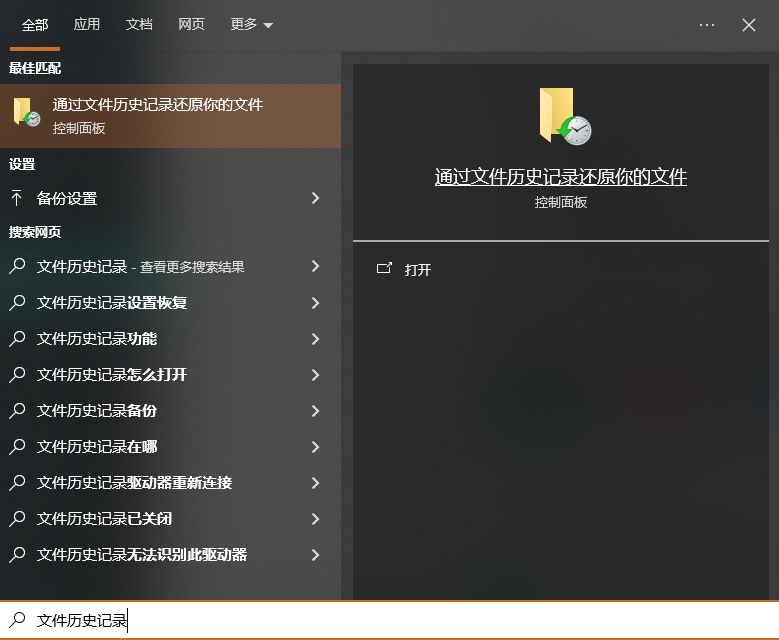Click search icon beside 文件历史记录无法识别此驱动器
This screenshot has width=779, height=640.
(17, 554)
